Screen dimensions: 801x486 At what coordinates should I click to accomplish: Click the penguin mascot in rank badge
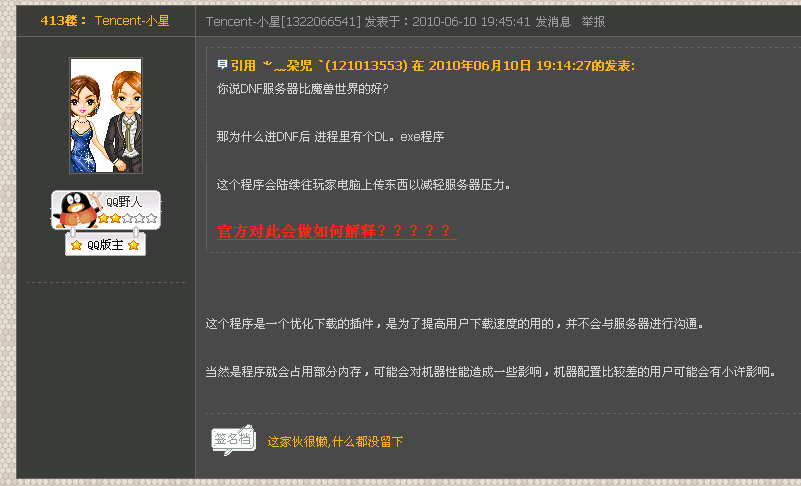[x=76, y=209]
